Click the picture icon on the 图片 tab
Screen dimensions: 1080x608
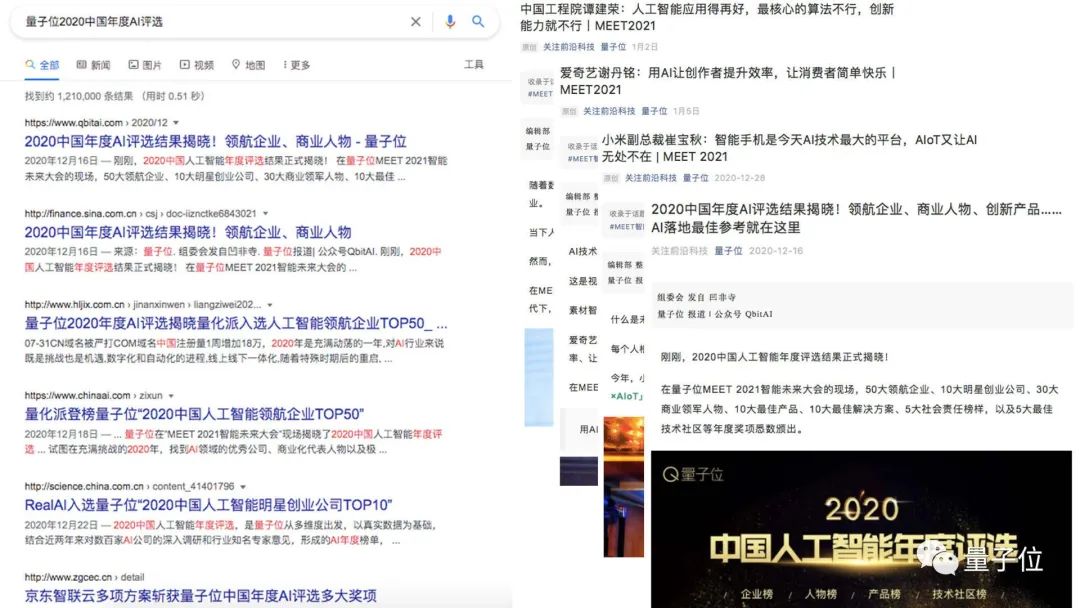(x=131, y=62)
